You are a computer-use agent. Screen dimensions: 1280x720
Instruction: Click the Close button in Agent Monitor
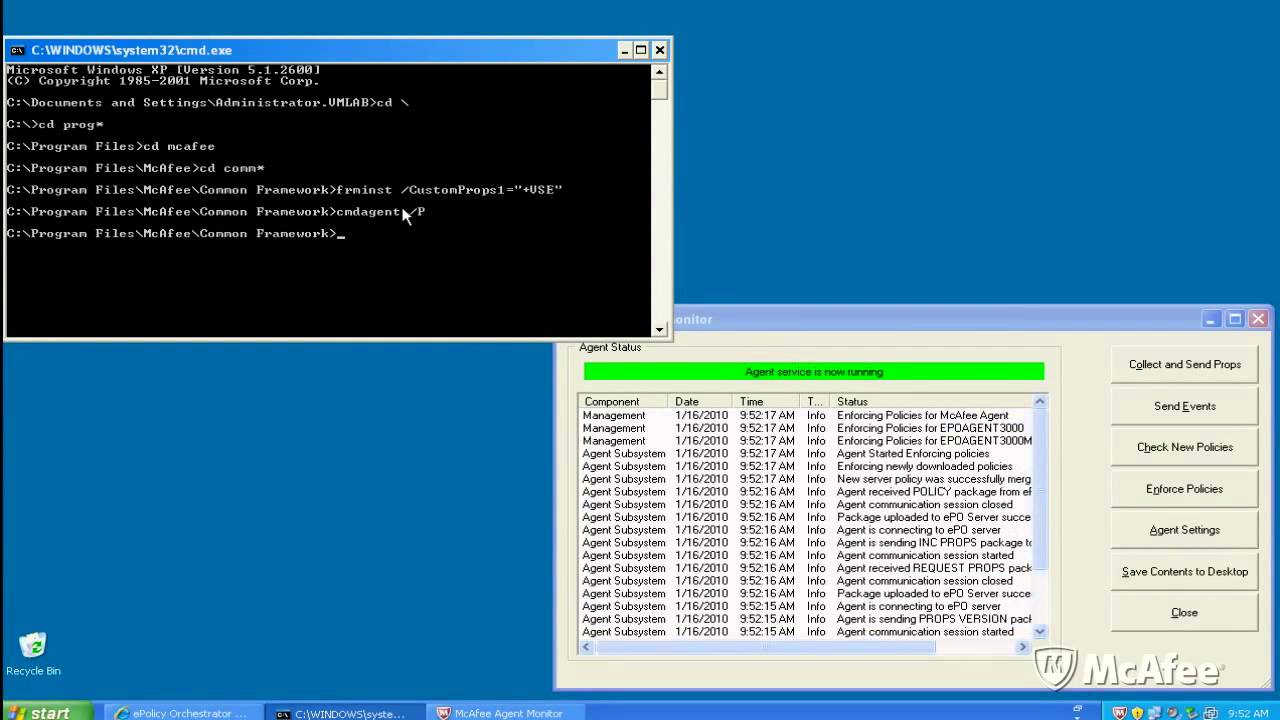coord(1185,612)
